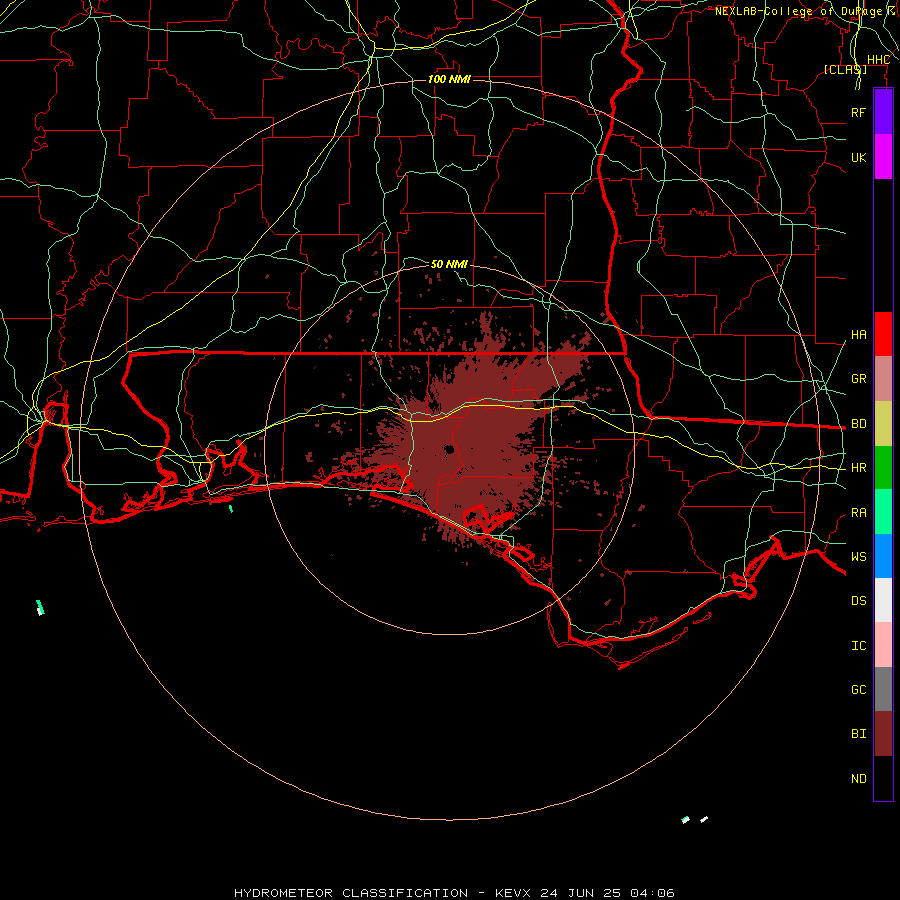Click the DS white legend swatch

[883, 600]
